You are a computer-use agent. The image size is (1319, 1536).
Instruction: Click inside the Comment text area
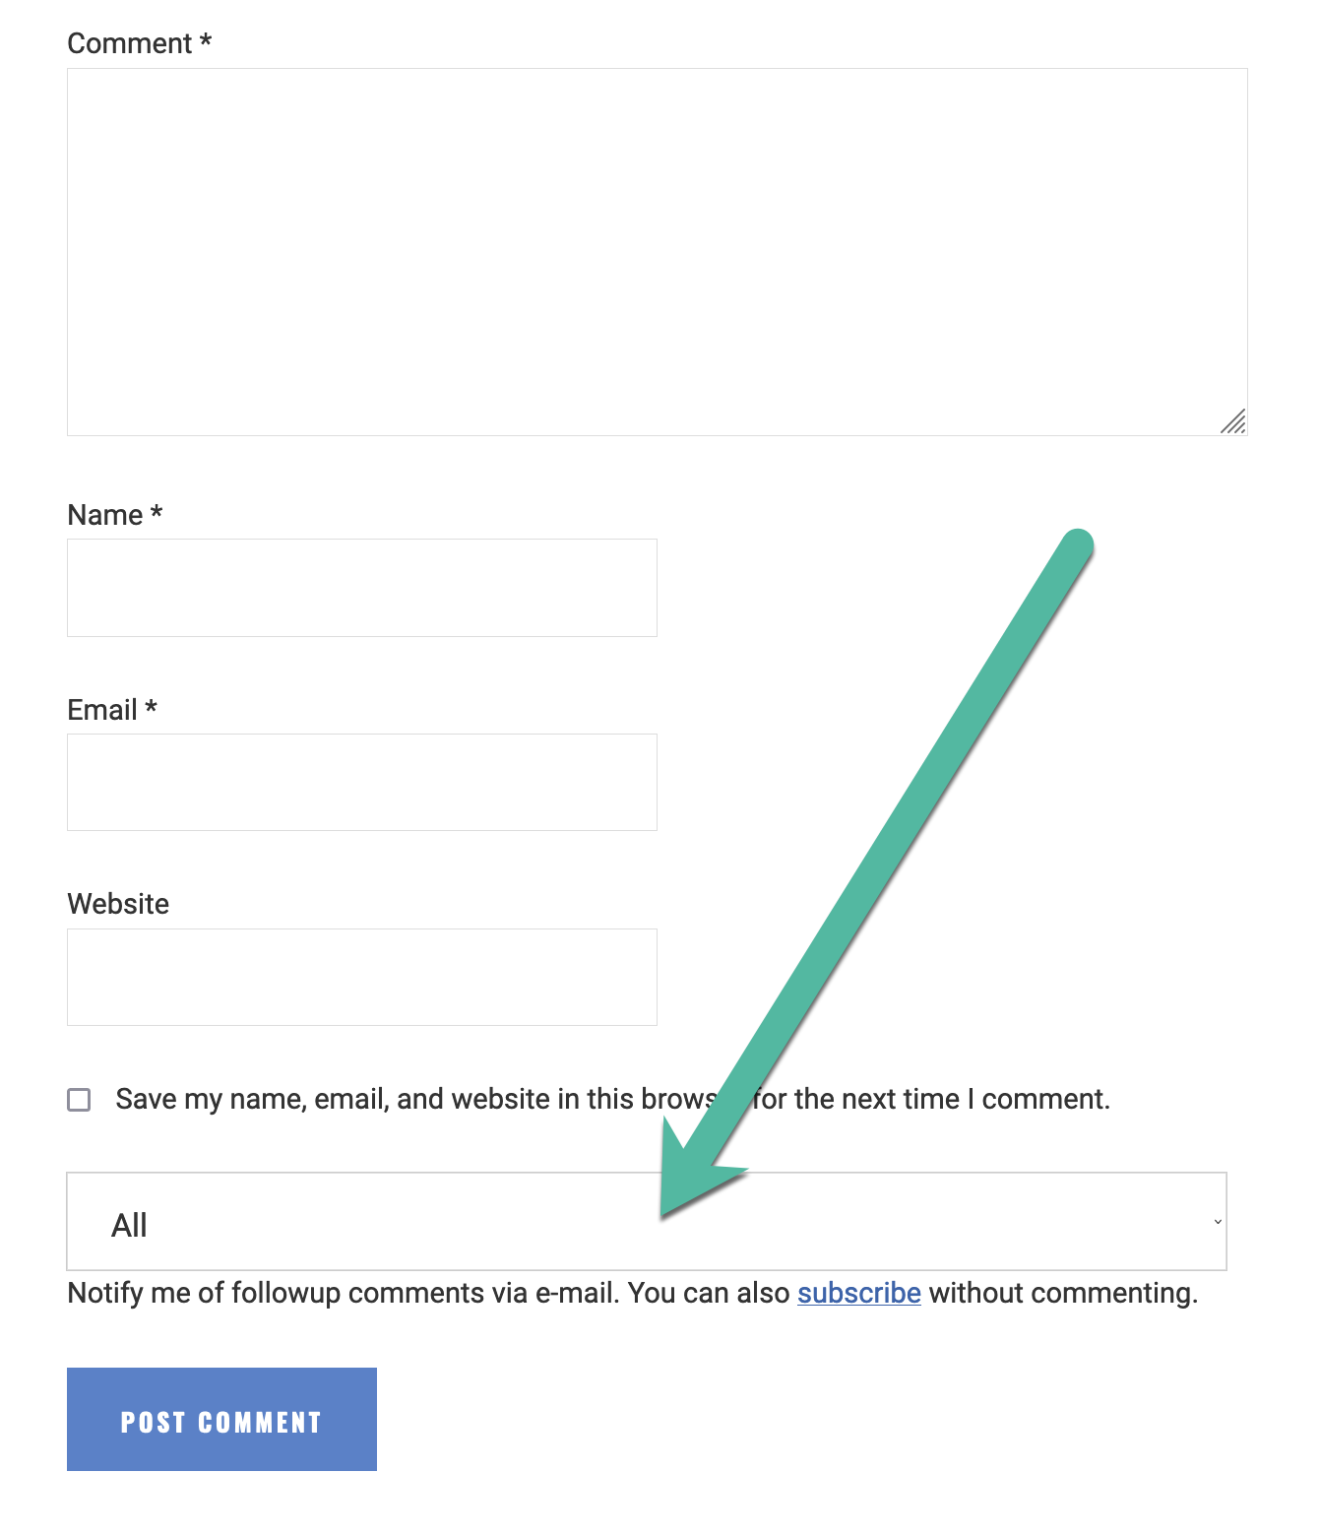point(655,250)
